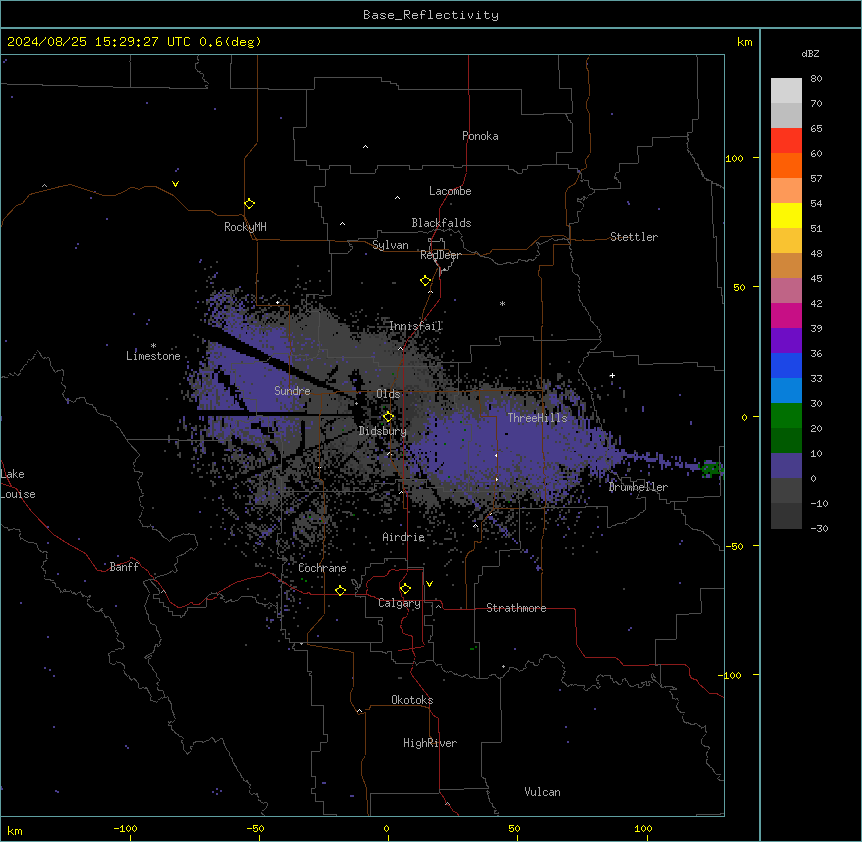Click the yellow V marker east of Calgary
862x842 pixels.
click(x=429, y=584)
